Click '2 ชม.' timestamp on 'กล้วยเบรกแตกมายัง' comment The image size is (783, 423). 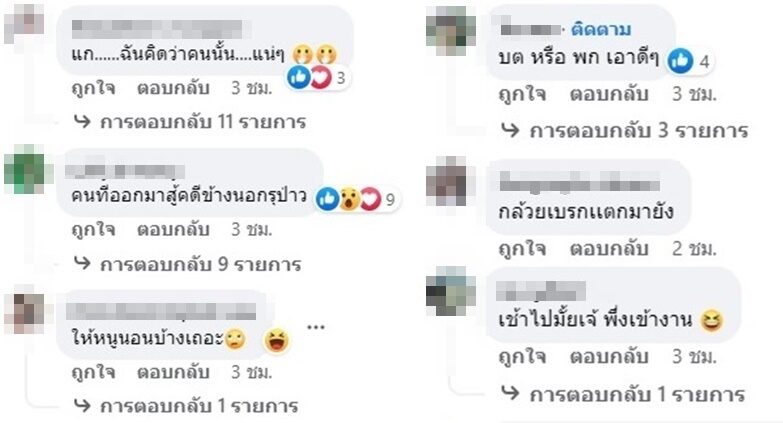point(694,248)
